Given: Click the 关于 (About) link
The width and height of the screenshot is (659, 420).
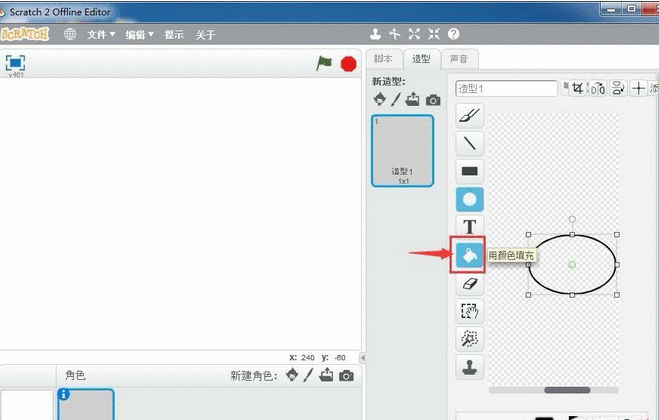Looking at the screenshot, I should (x=205, y=34).
